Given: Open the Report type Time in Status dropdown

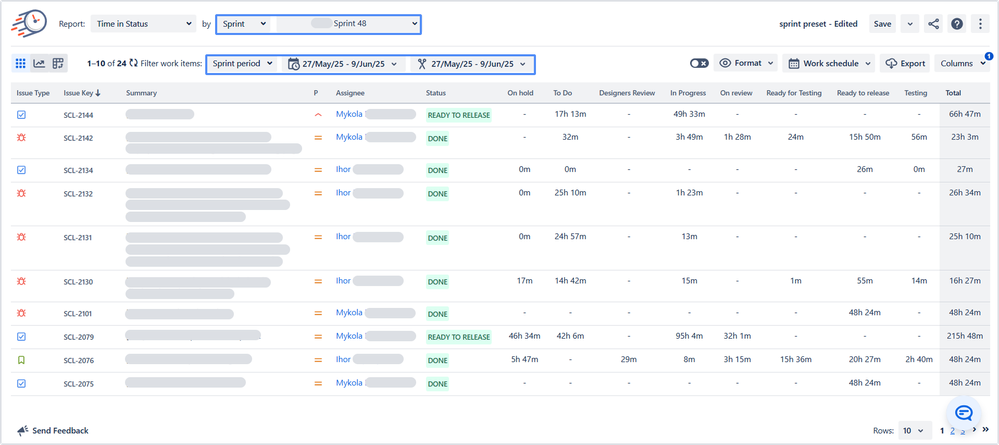Looking at the screenshot, I should pos(143,24).
